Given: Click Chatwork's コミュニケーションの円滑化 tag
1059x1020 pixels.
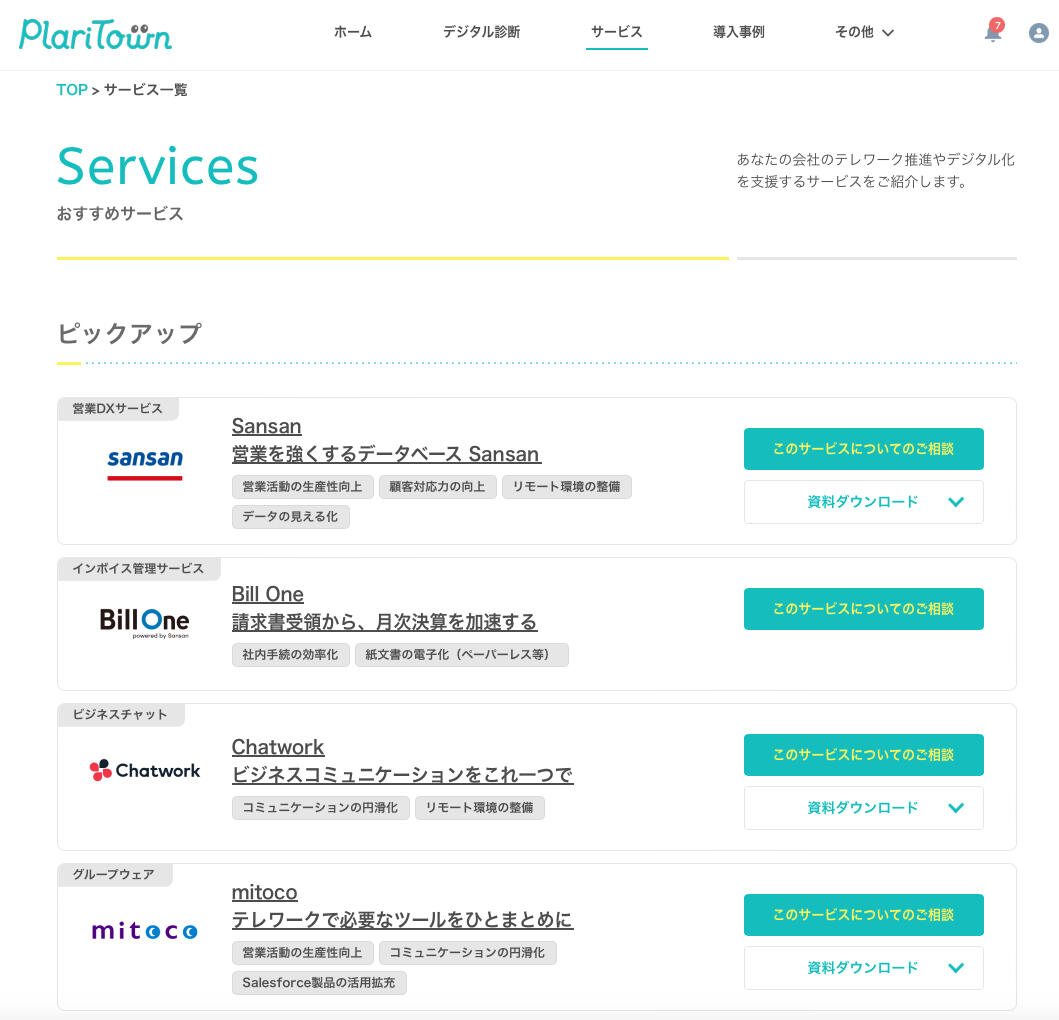Looking at the screenshot, I should pos(320,808).
